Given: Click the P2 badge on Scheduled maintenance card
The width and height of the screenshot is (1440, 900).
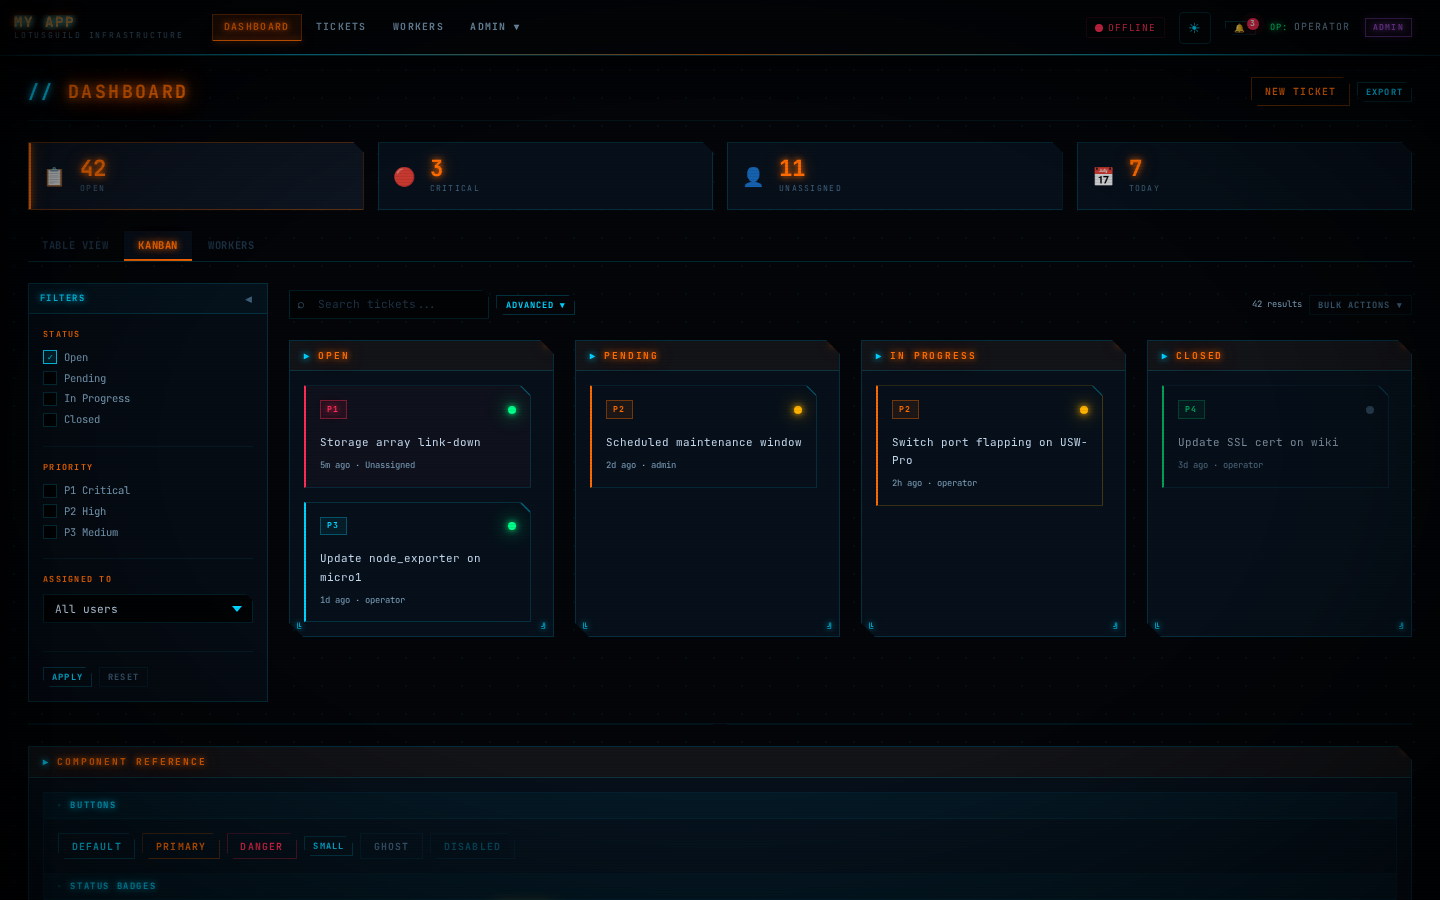Looking at the screenshot, I should (x=619, y=409).
